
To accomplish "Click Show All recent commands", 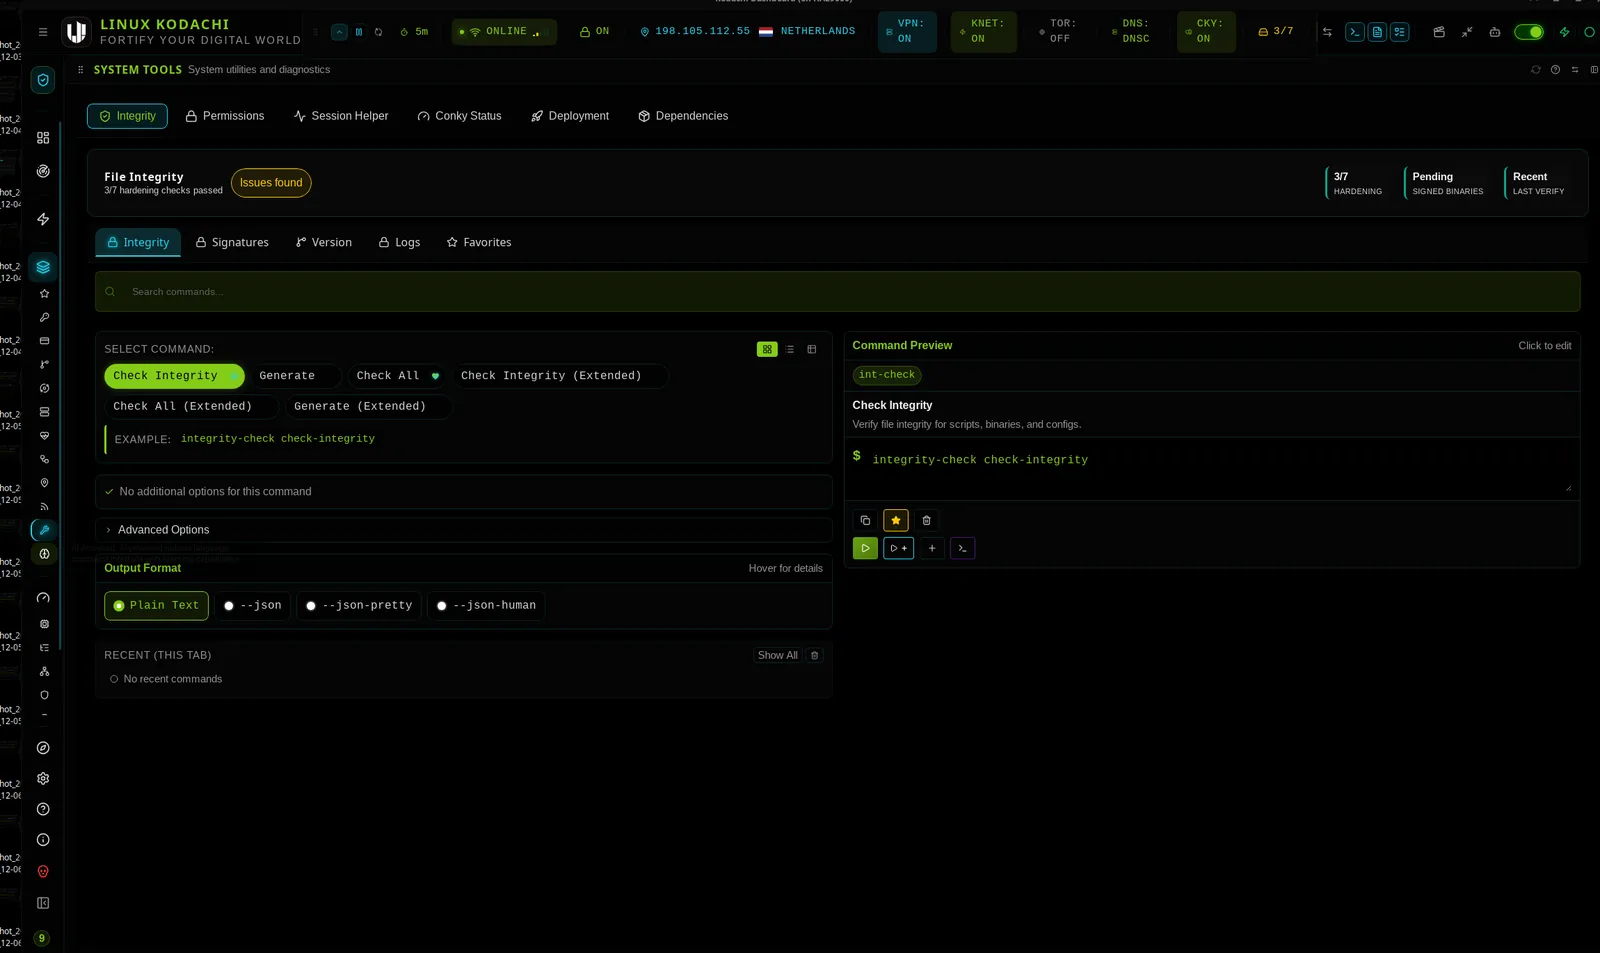I will [778, 656].
